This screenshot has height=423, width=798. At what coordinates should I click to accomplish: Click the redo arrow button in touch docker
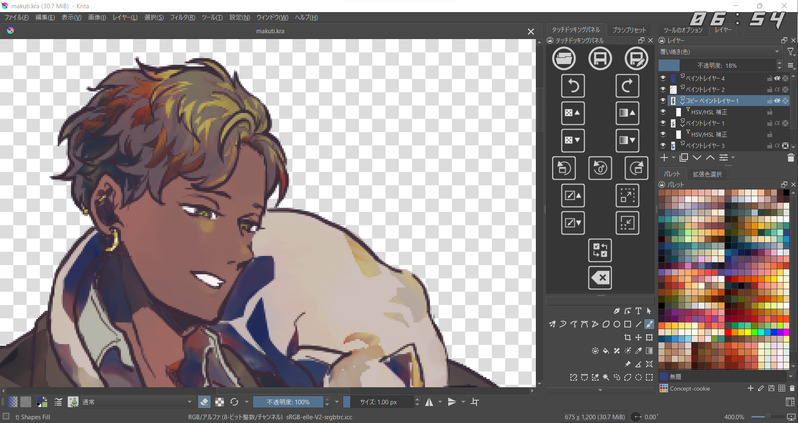click(x=627, y=86)
